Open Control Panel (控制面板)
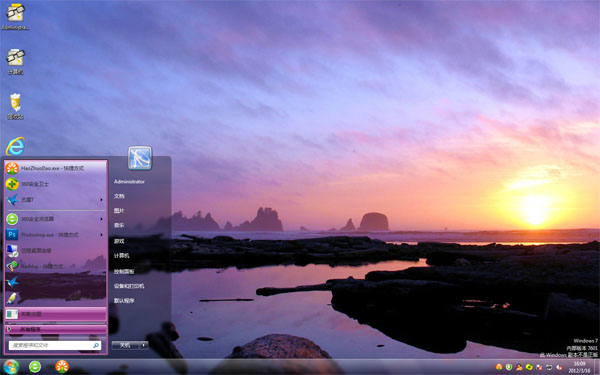600x375 pixels. (124, 272)
